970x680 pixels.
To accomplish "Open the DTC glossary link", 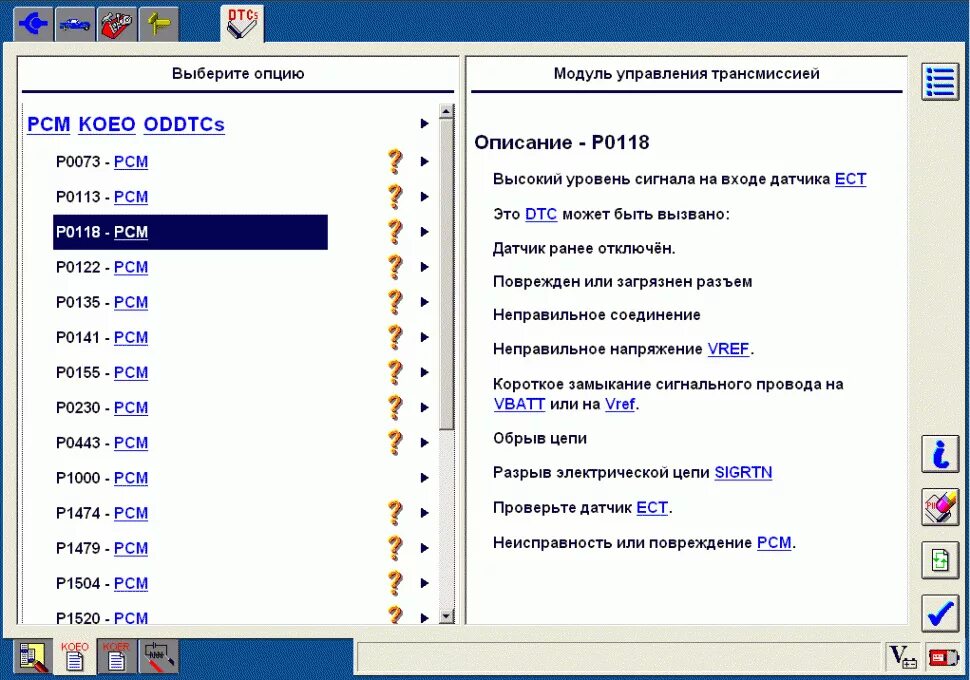I will 541,214.
